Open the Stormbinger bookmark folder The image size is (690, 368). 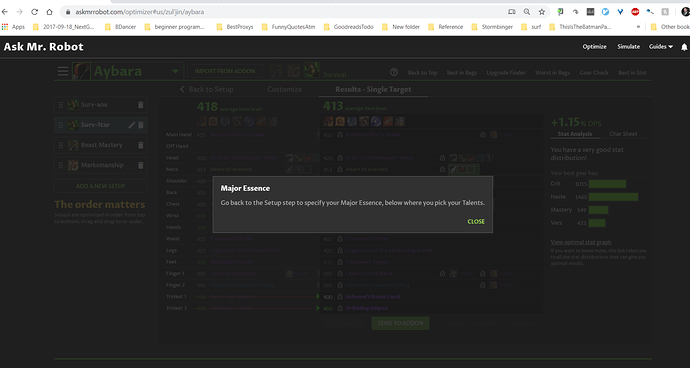coord(492,27)
